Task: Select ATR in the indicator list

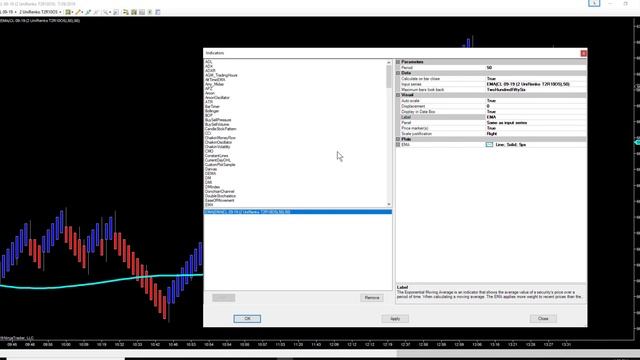Action: coord(209,102)
